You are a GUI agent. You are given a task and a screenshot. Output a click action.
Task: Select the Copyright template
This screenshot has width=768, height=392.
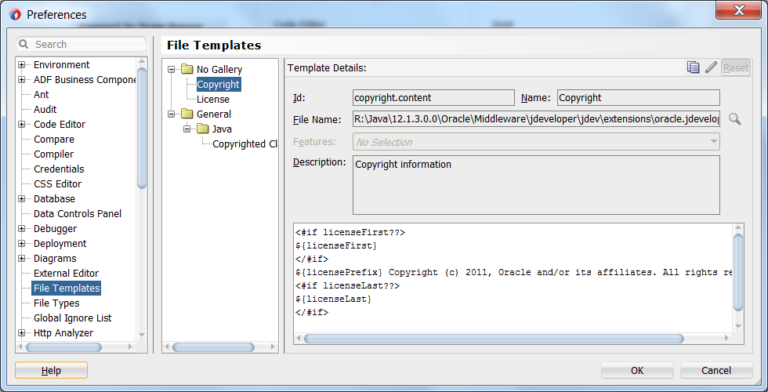coord(218,84)
